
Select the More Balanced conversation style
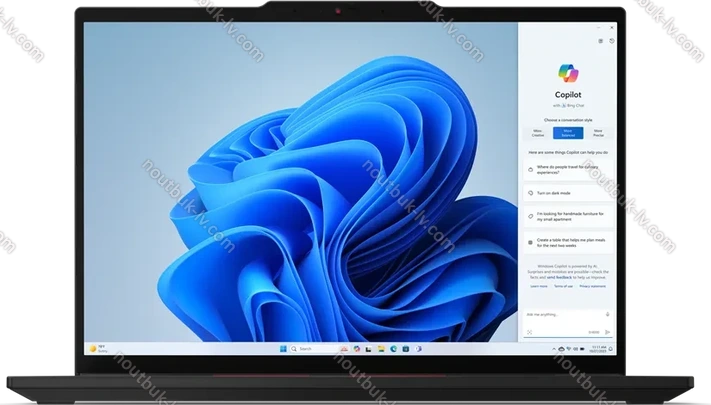coord(568,132)
